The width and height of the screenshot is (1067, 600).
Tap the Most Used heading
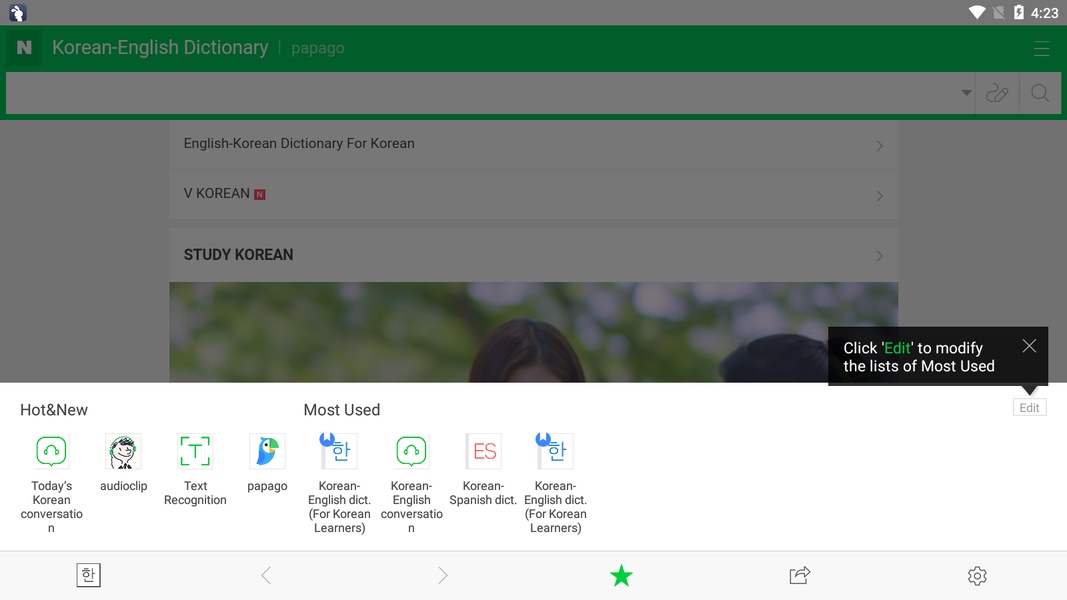click(342, 410)
